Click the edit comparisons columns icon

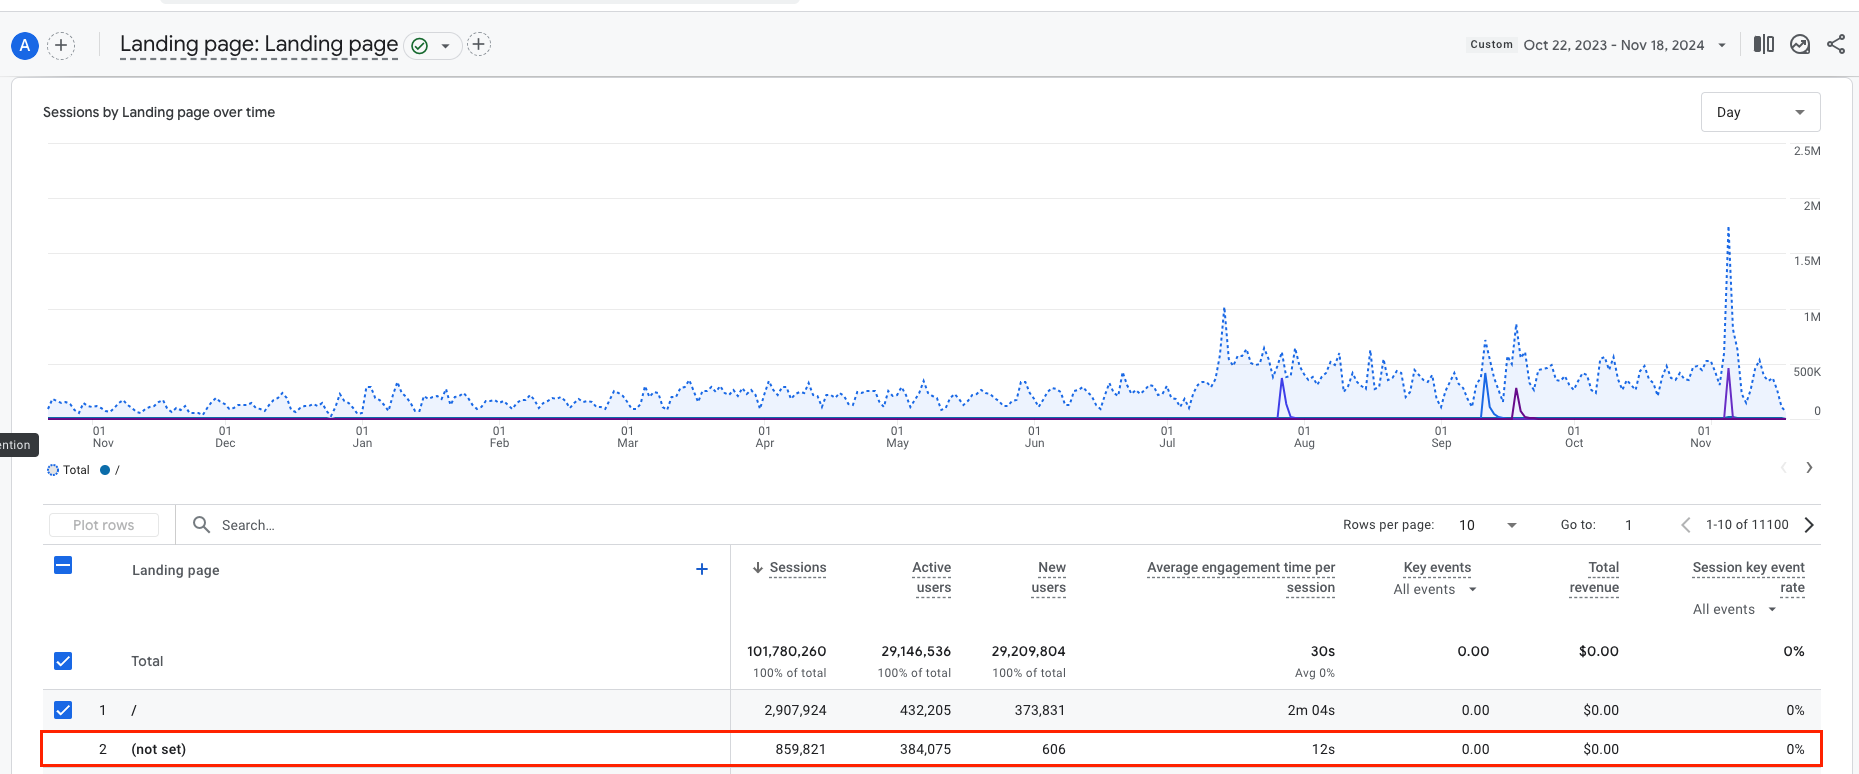1764,44
